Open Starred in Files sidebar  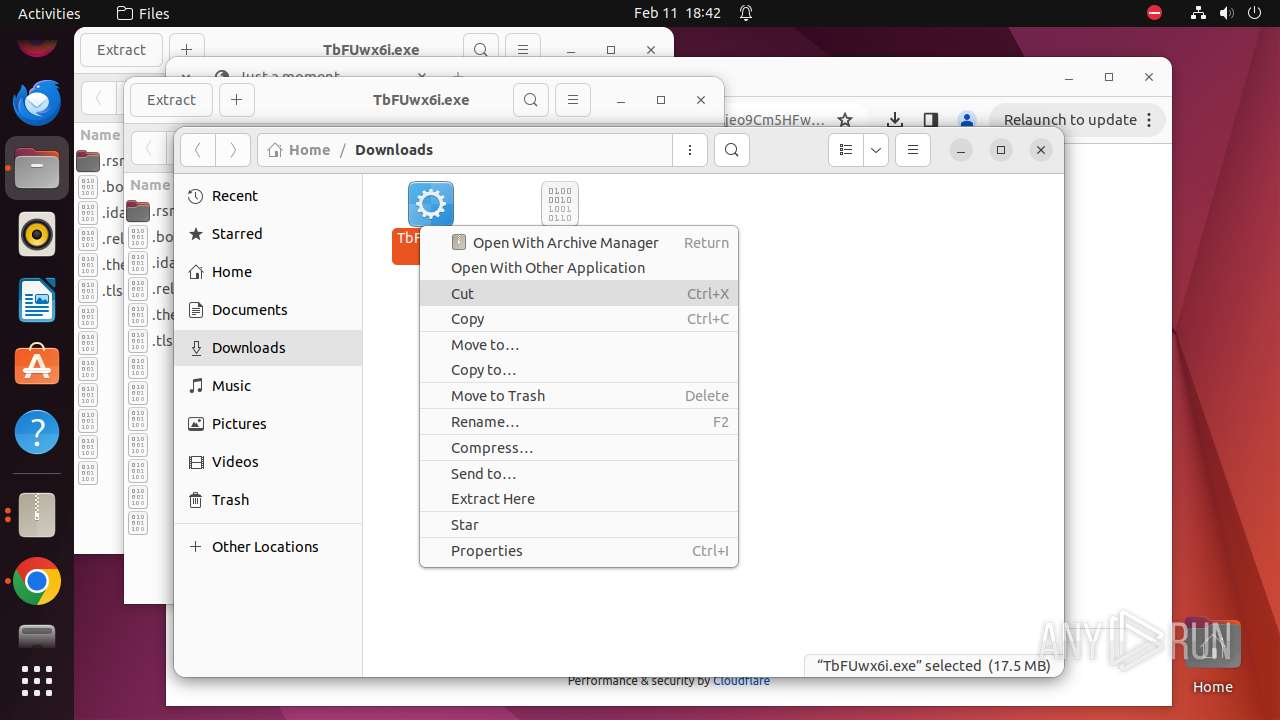(x=268, y=234)
